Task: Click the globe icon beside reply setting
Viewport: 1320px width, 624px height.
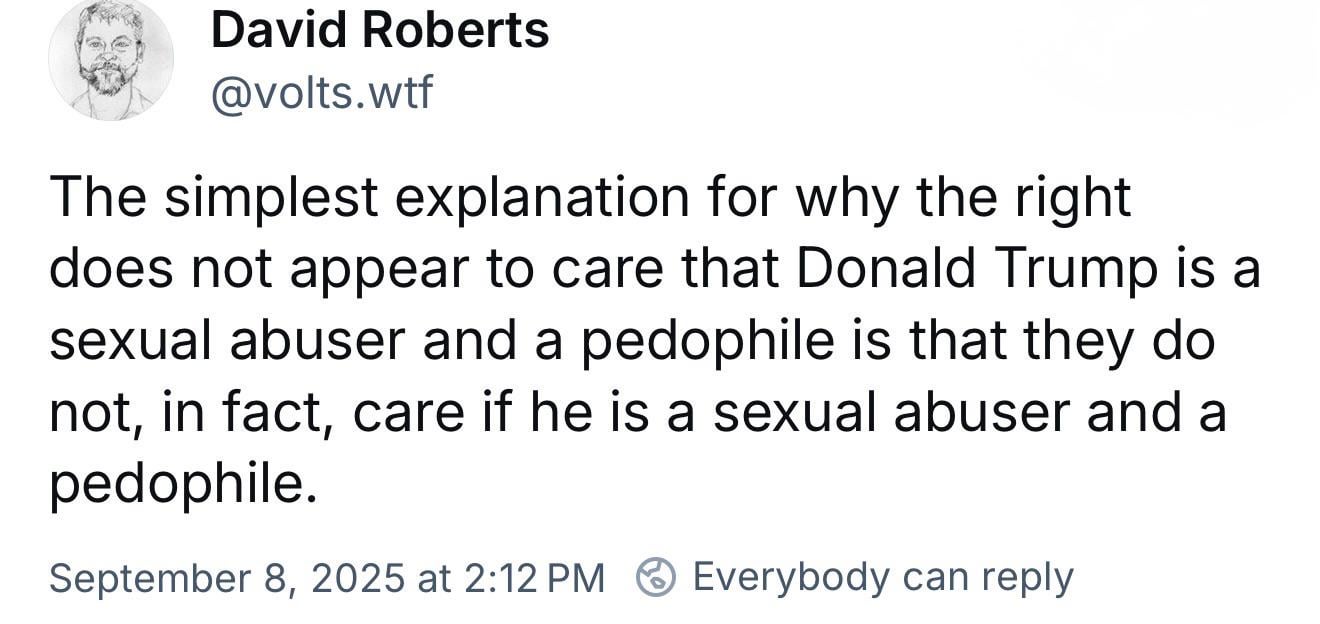Action: click(x=655, y=578)
